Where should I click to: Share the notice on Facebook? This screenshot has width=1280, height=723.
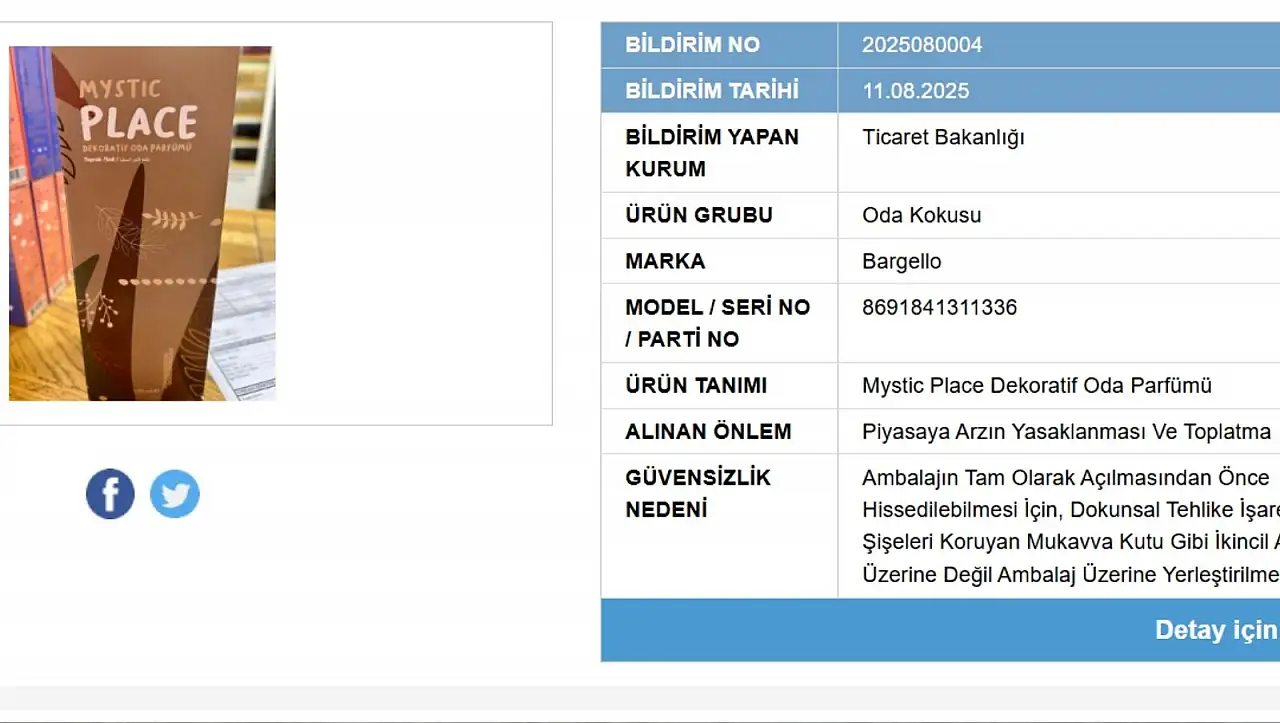tap(110, 494)
